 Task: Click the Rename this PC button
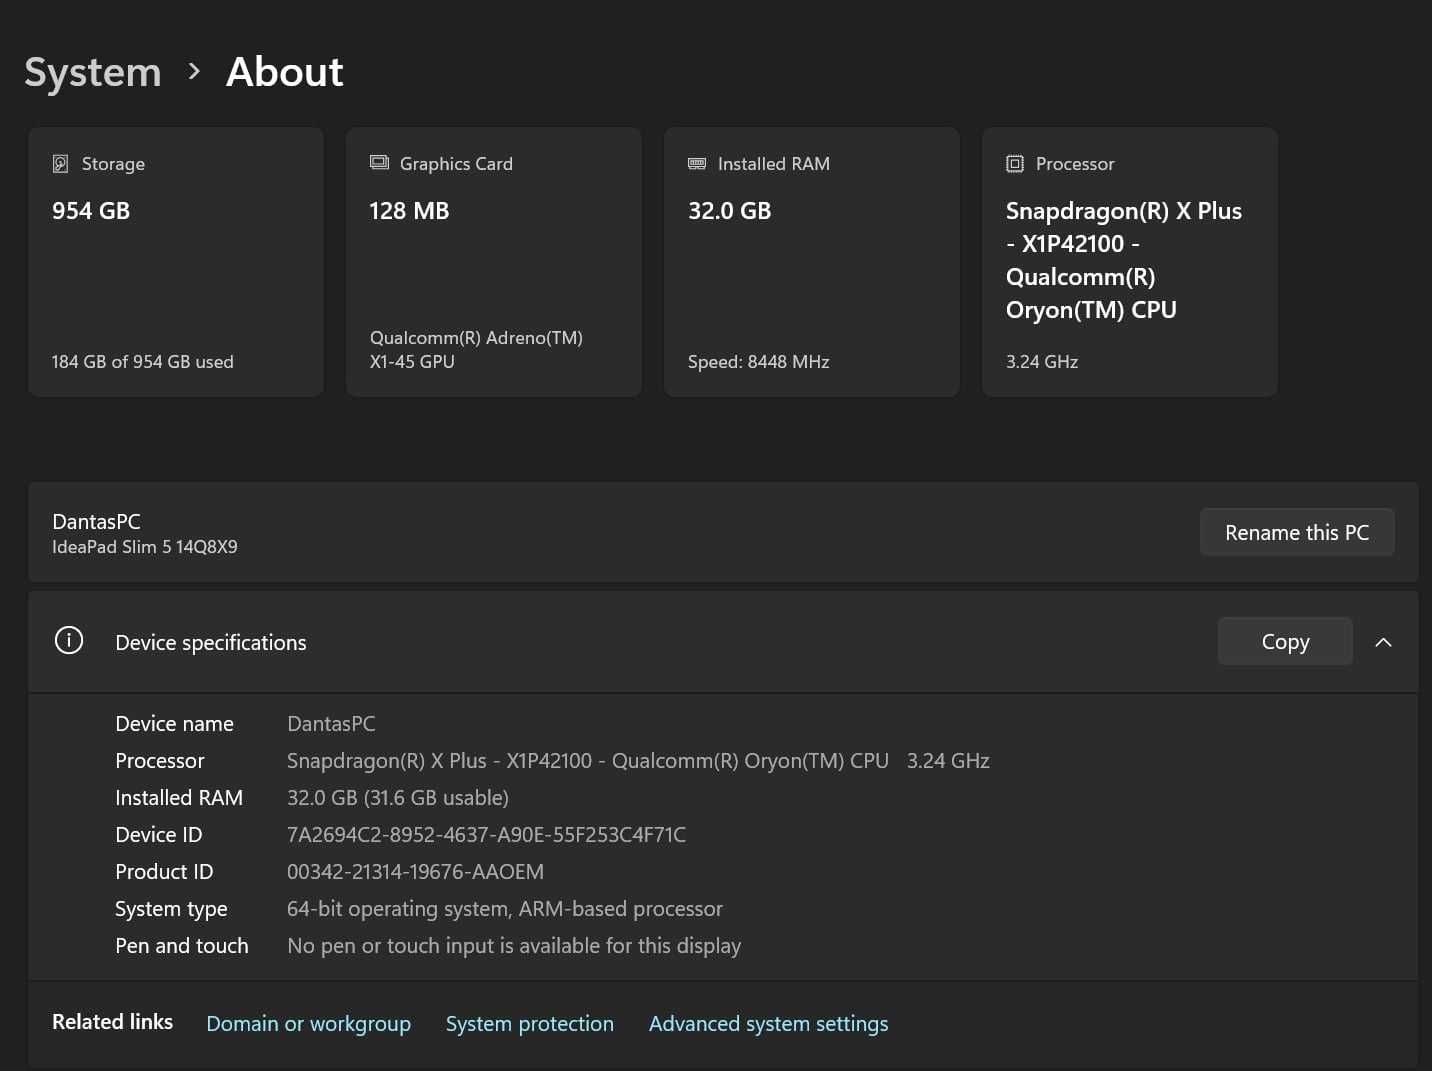click(x=1297, y=532)
